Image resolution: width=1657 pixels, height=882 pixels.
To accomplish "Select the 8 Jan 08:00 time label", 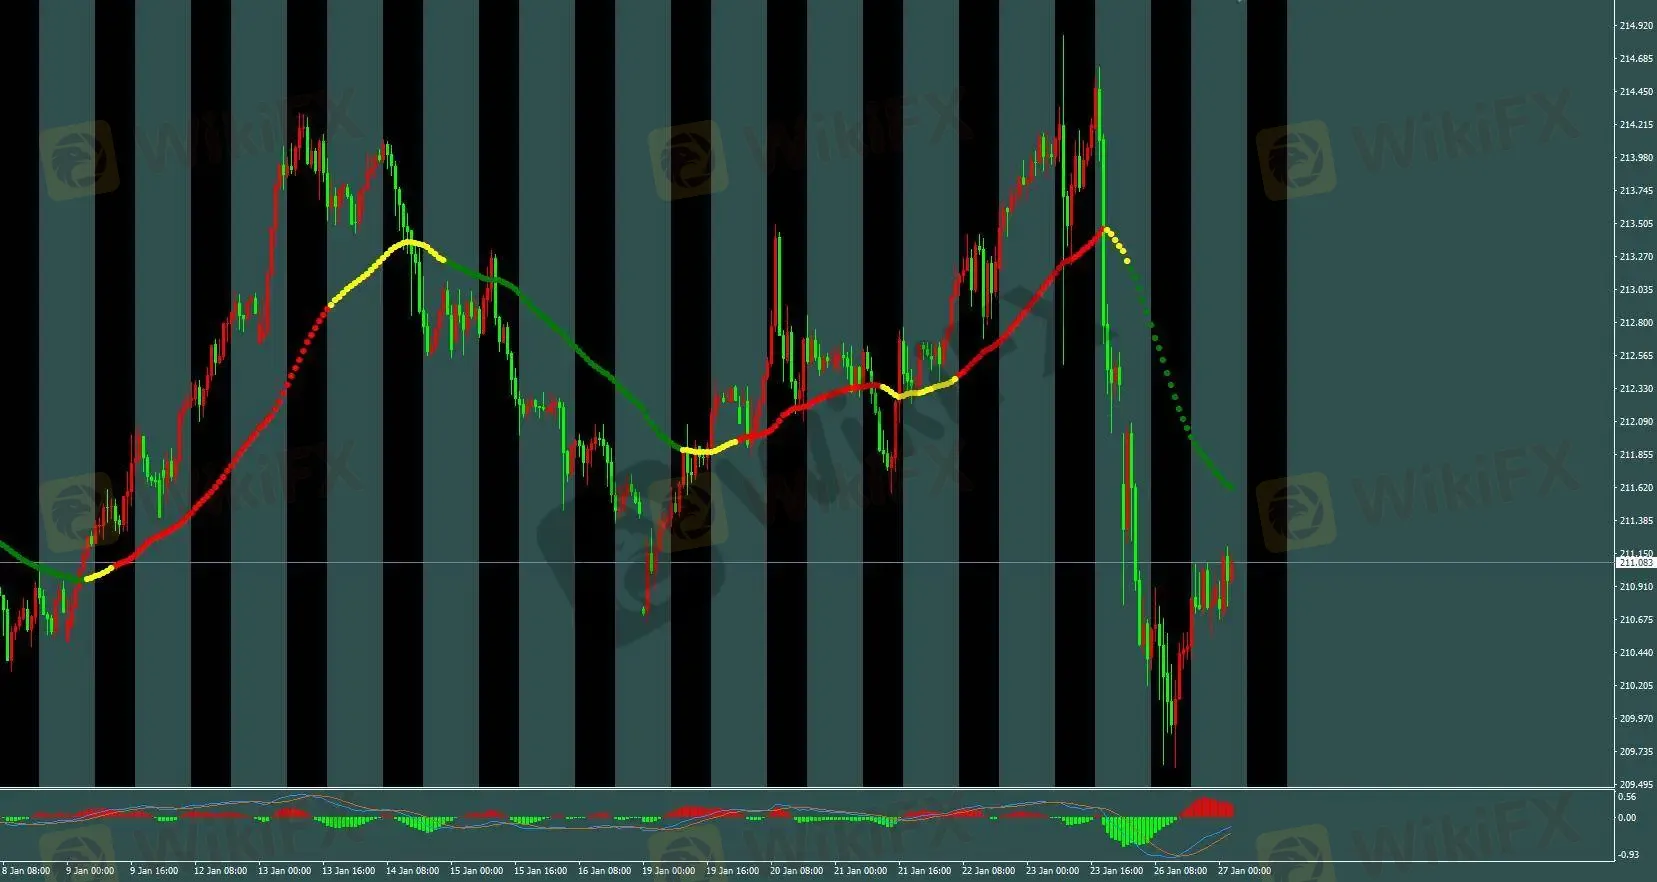I will 26,871.
